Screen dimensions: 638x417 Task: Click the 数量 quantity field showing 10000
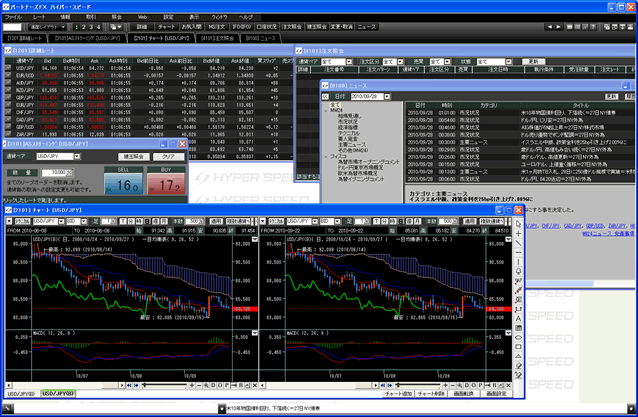coord(57,172)
